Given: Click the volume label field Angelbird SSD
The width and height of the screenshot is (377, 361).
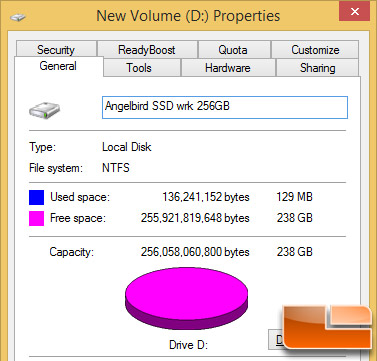Looking at the screenshot, I should pos(225,107).
